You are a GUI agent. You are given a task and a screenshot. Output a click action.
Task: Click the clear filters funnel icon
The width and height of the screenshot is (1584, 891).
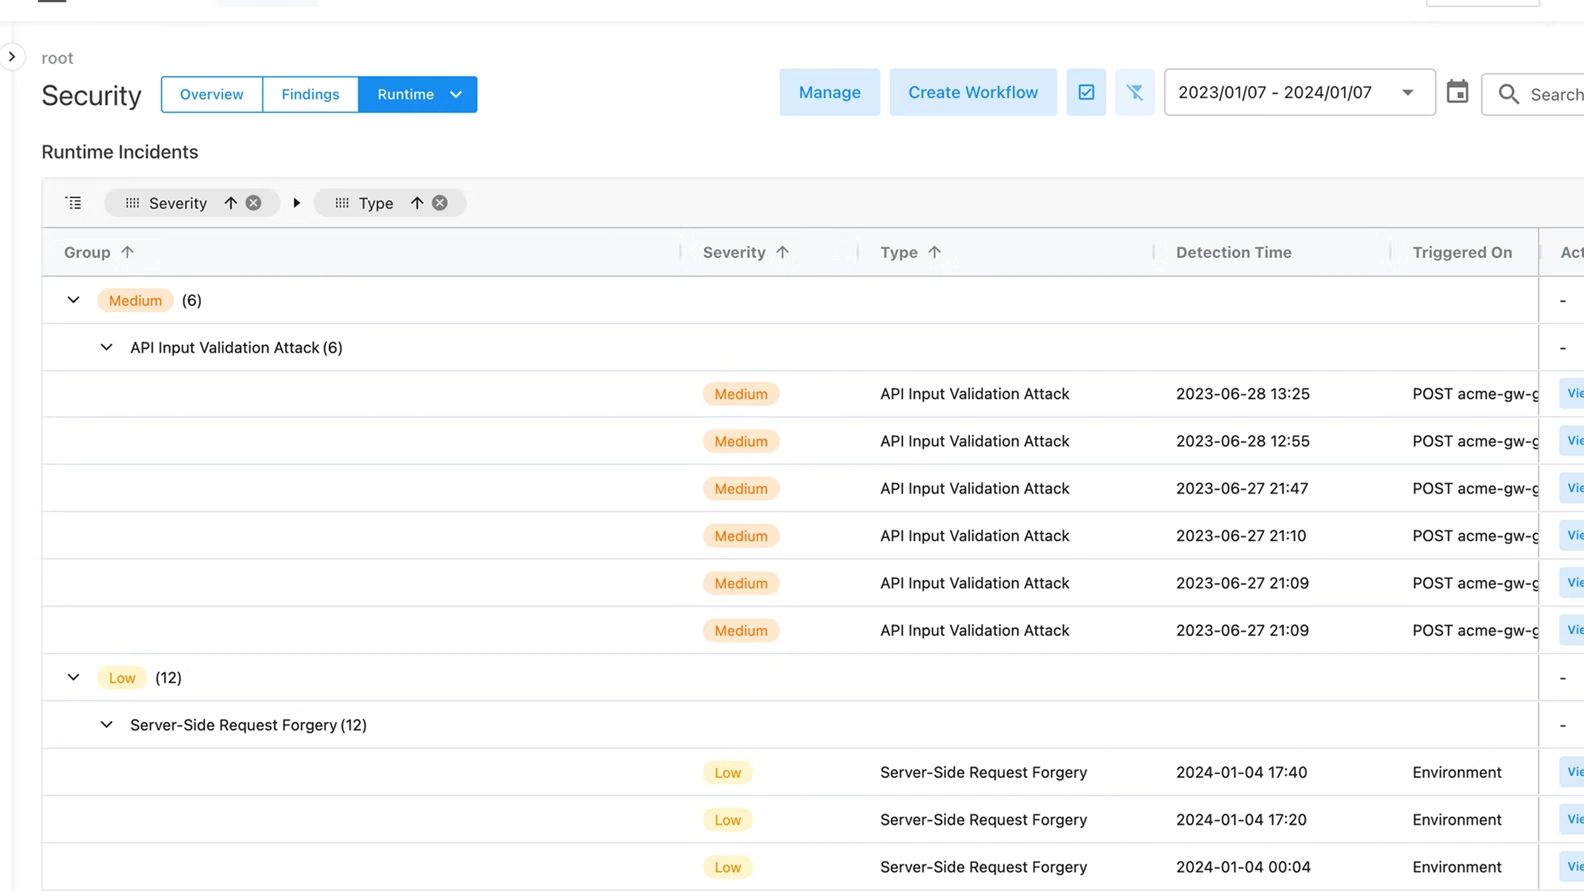tap(1134, 92)
